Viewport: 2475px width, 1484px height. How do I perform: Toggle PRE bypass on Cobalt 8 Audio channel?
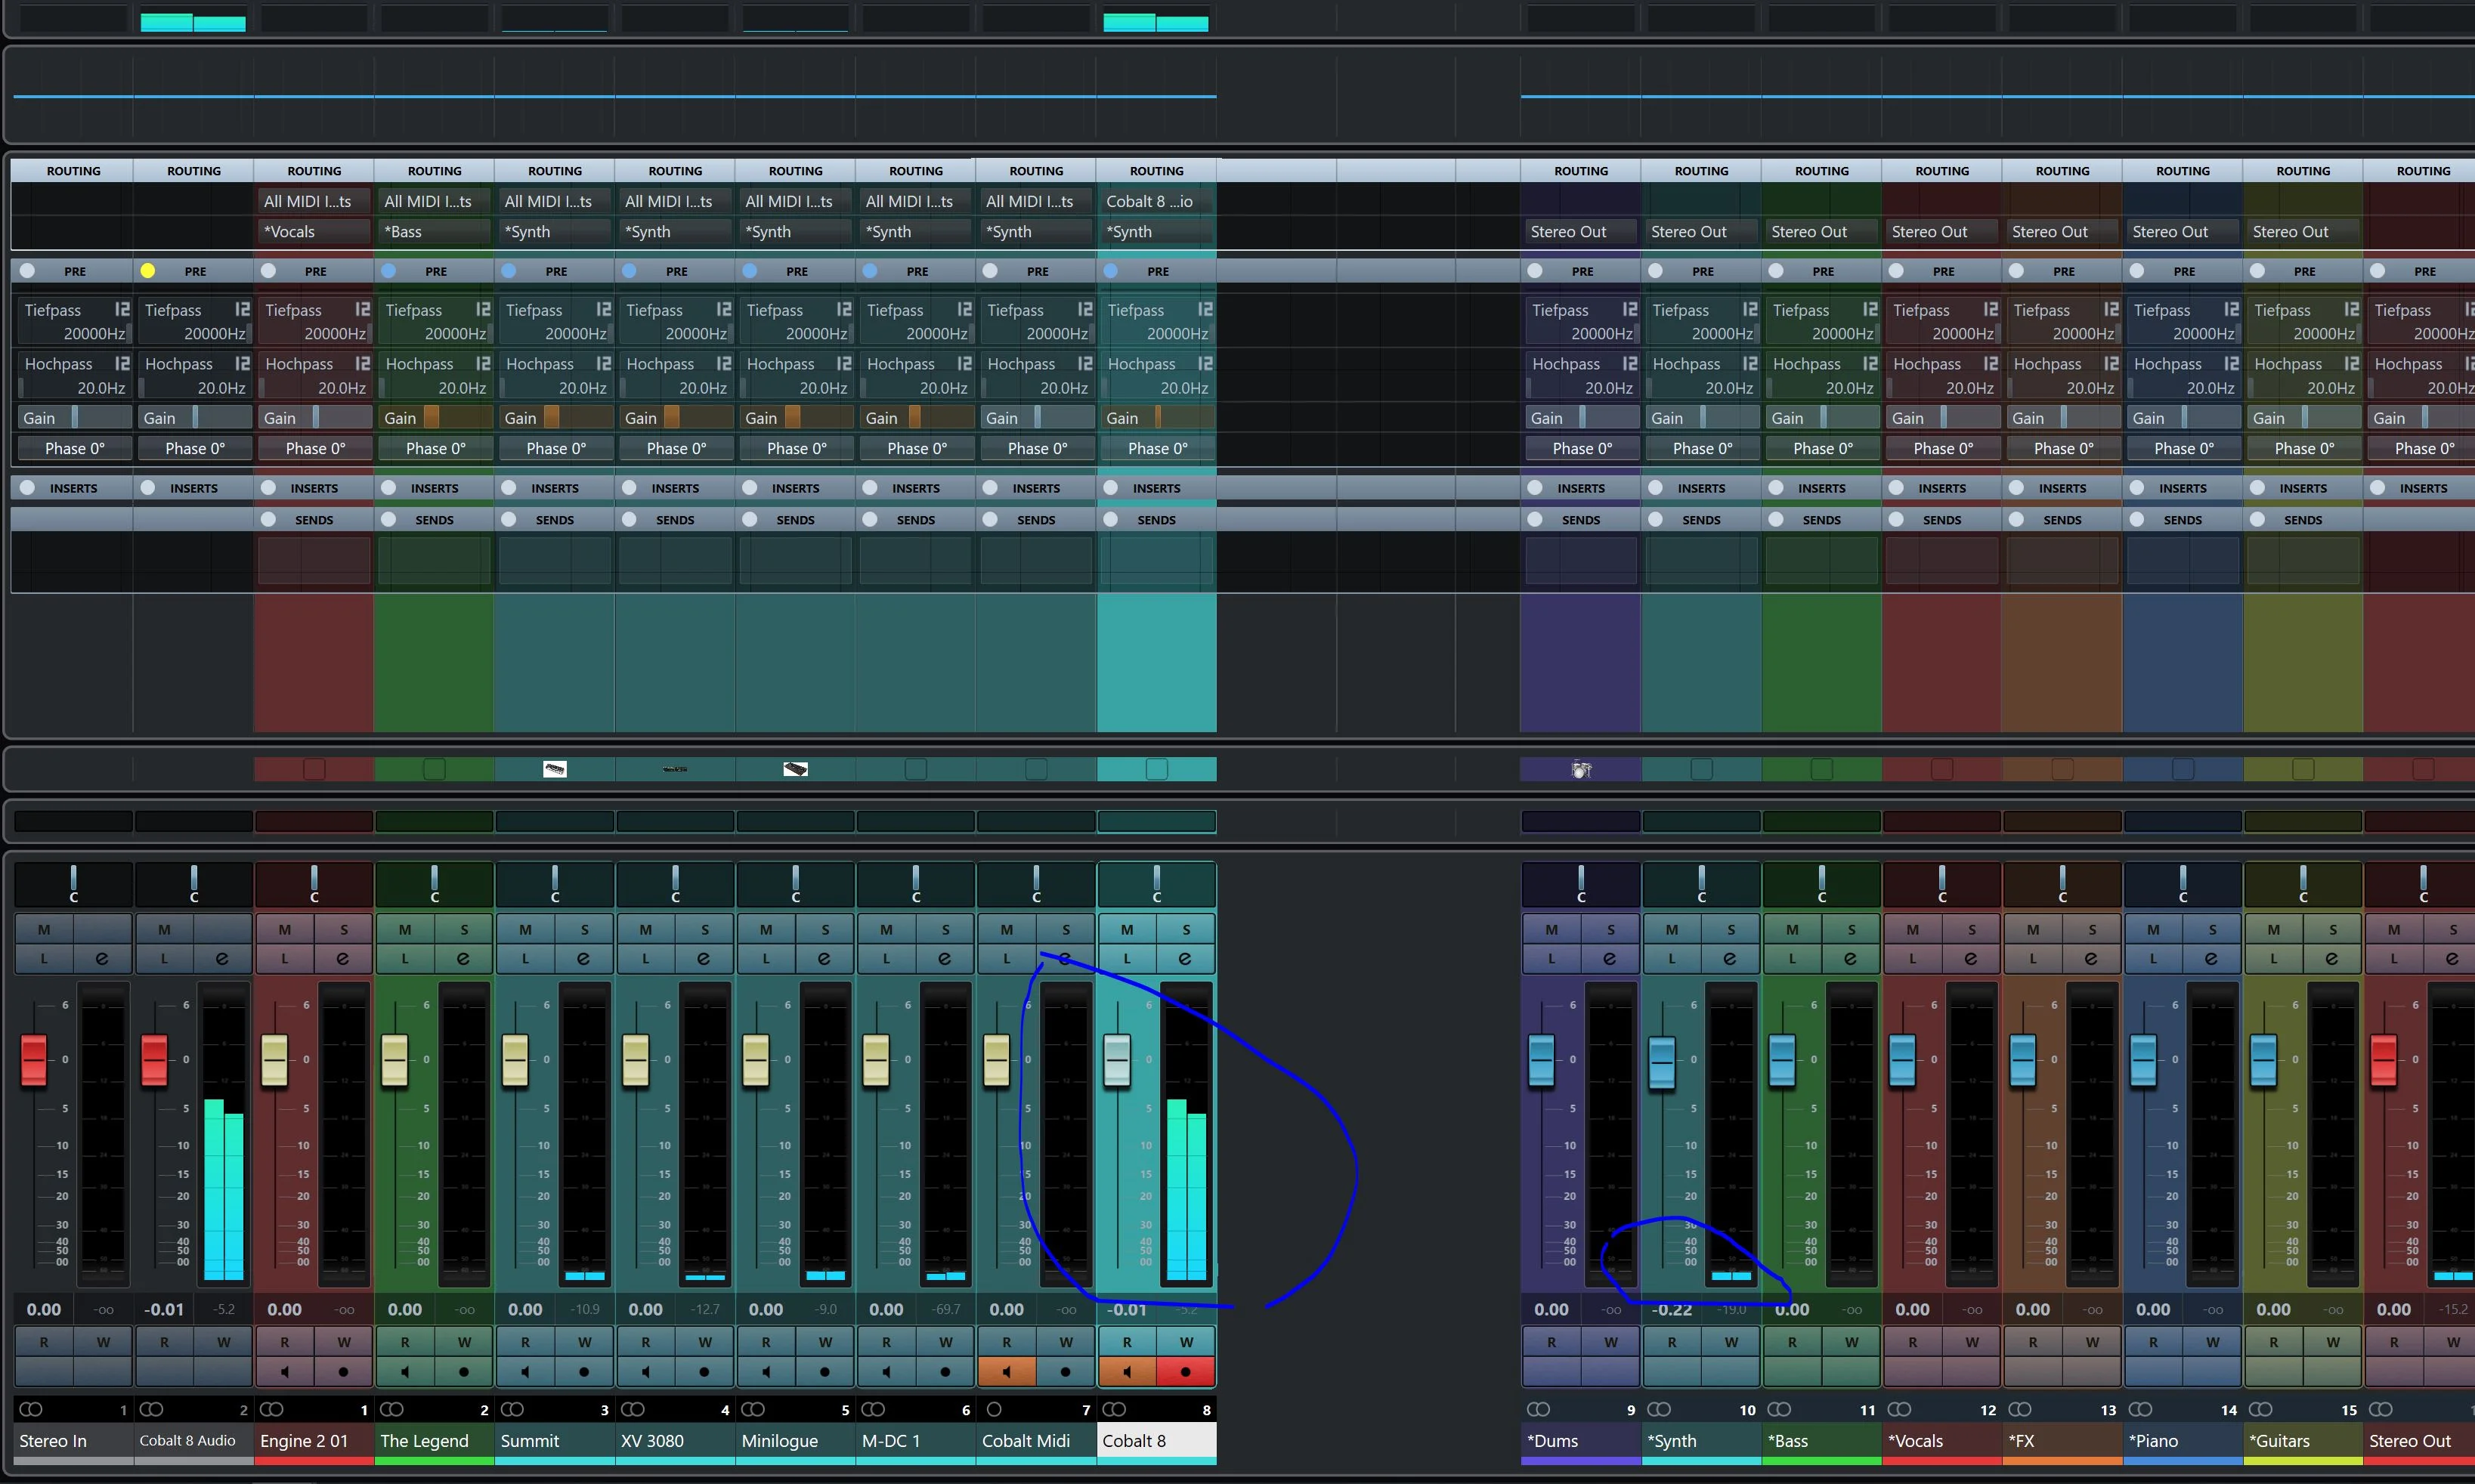click(x=148, y=271)
